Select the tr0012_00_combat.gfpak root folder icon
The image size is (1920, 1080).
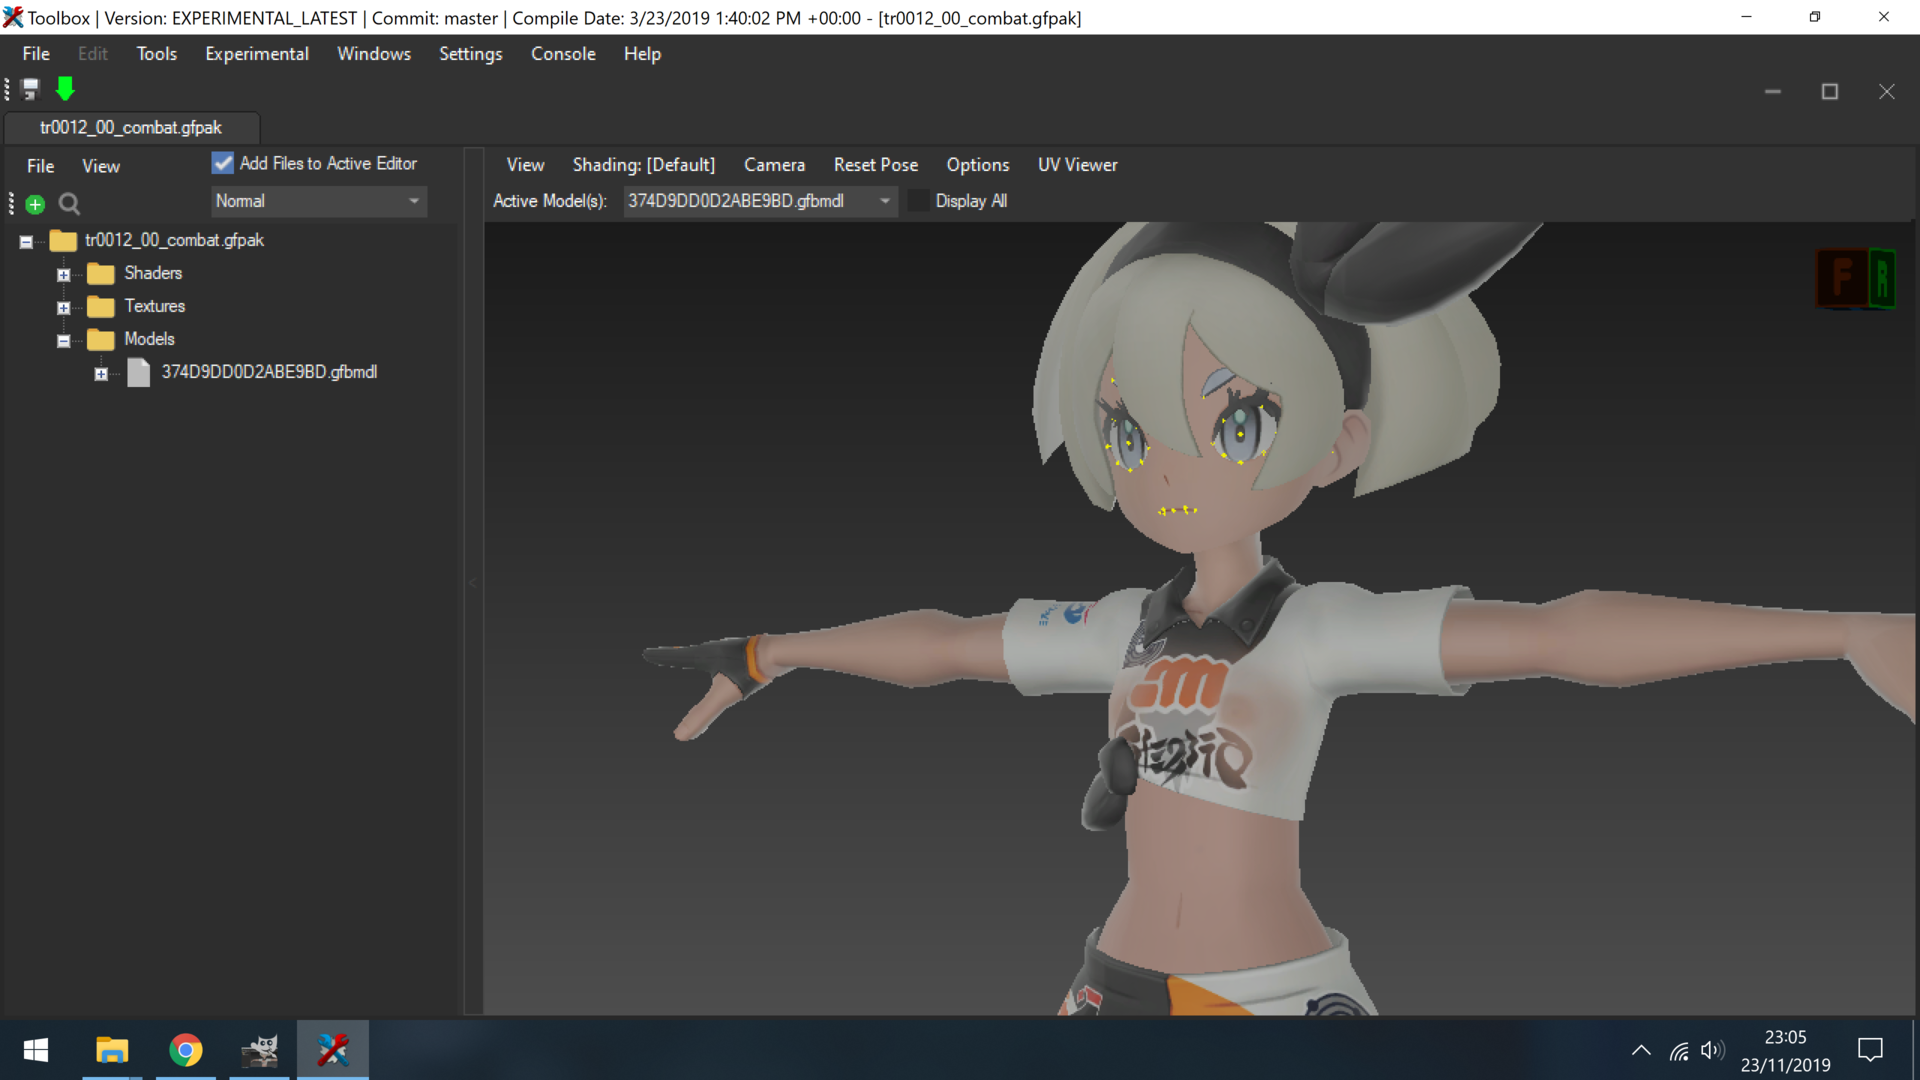[63, 240]
